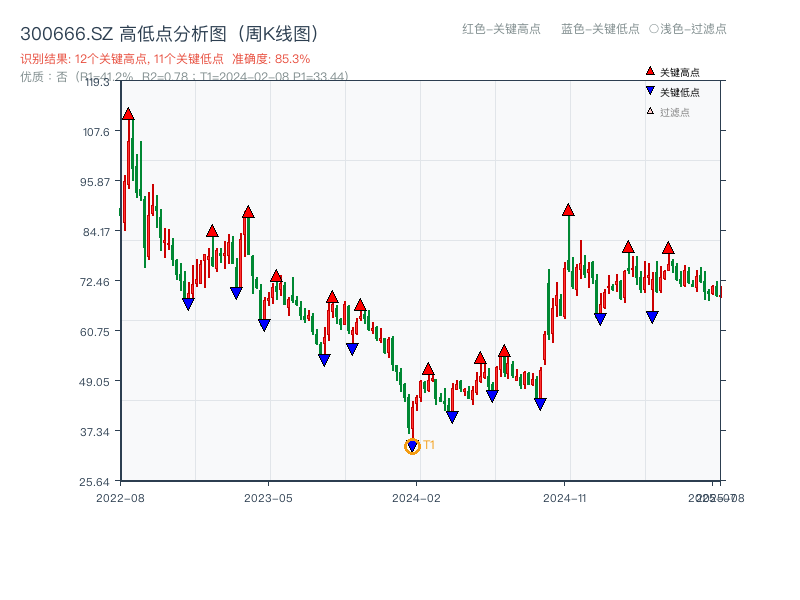Click the 95.87 y-axis label
The width and height of the screenshot is (800, 600).
coord(95,182)
